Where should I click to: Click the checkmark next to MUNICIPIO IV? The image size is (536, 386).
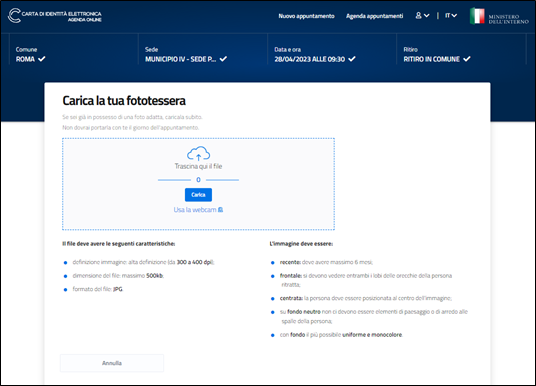click(x=223, y=59)
